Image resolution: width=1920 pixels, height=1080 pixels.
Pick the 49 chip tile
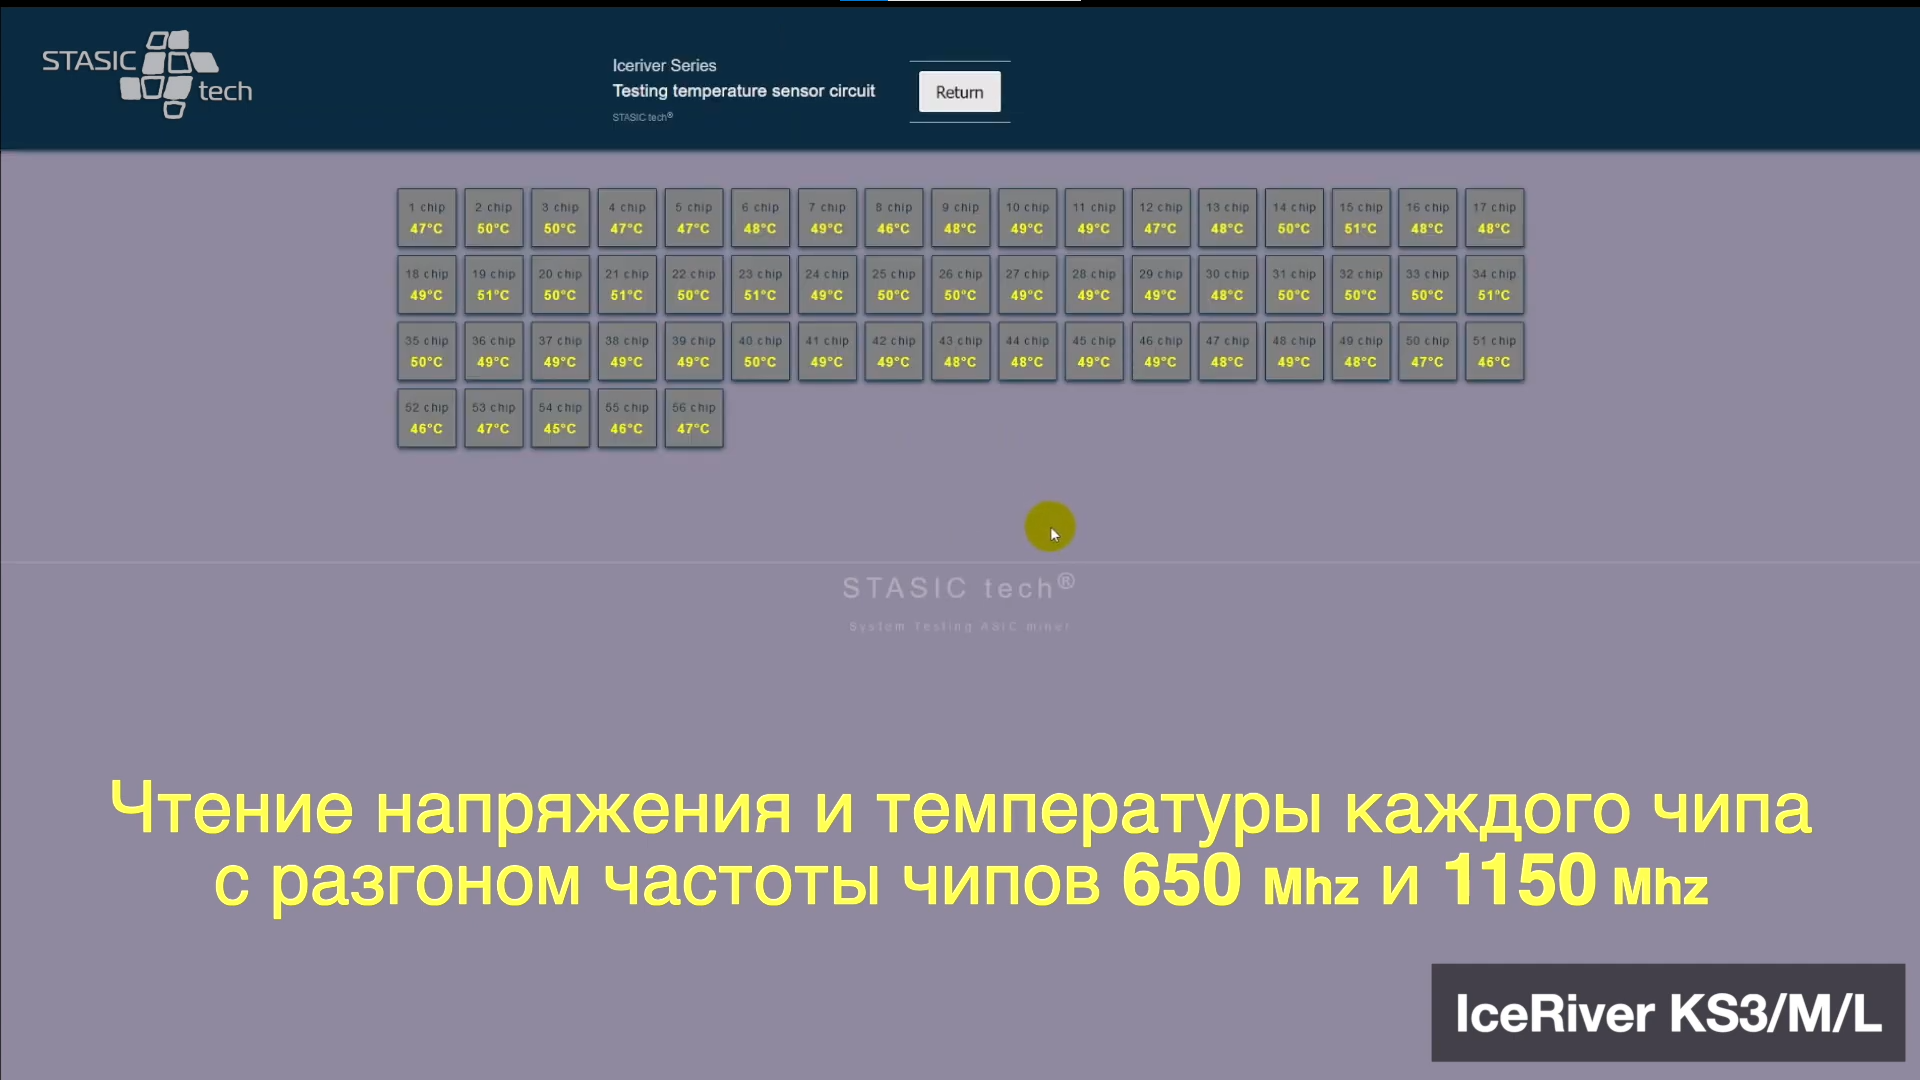[x=1361, y=351]
